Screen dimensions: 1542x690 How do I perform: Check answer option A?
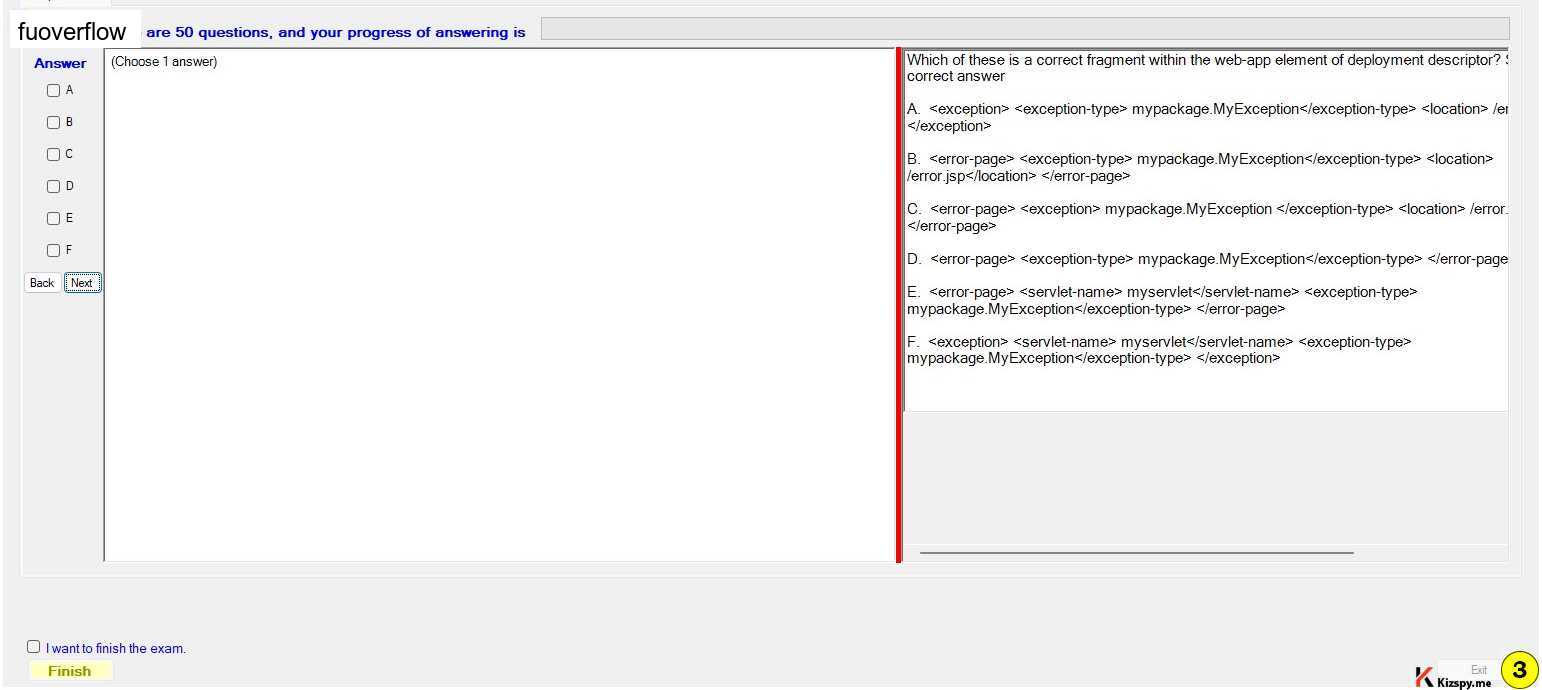[x=54, y=90]
